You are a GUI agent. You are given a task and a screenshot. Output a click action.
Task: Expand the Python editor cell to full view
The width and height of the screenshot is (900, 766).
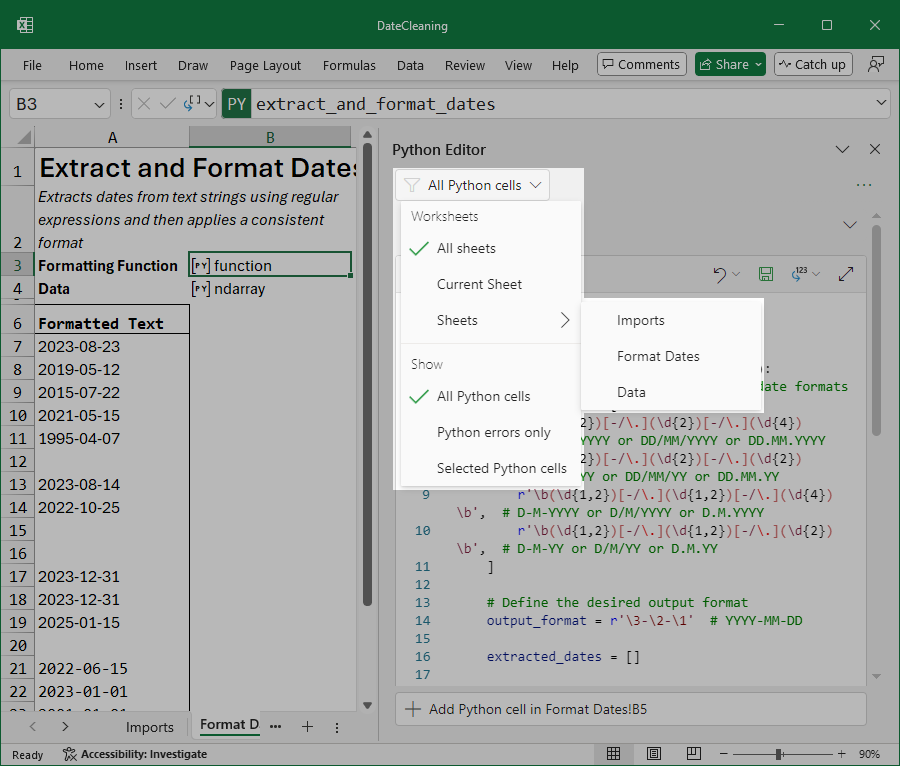click(x=846, y=274)
